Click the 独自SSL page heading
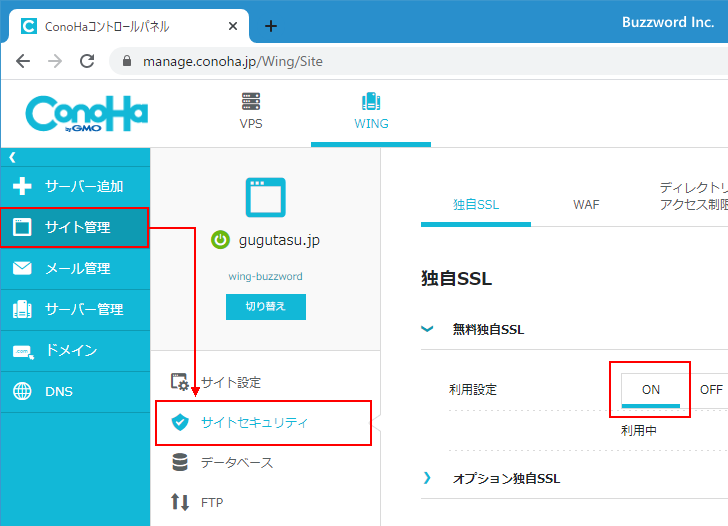 [x=456, y=279]
